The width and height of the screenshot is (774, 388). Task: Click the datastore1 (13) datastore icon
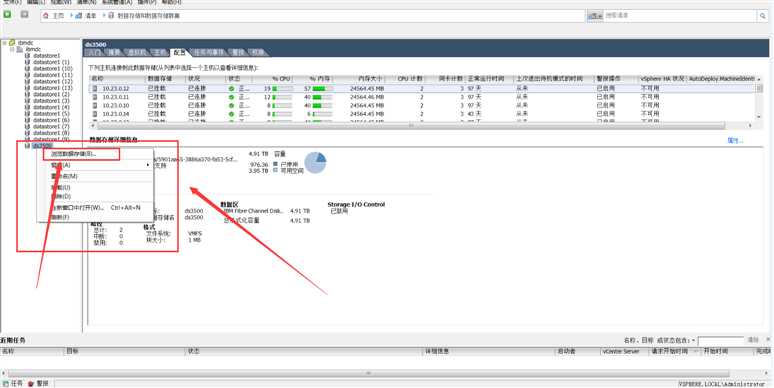[28, 88]
